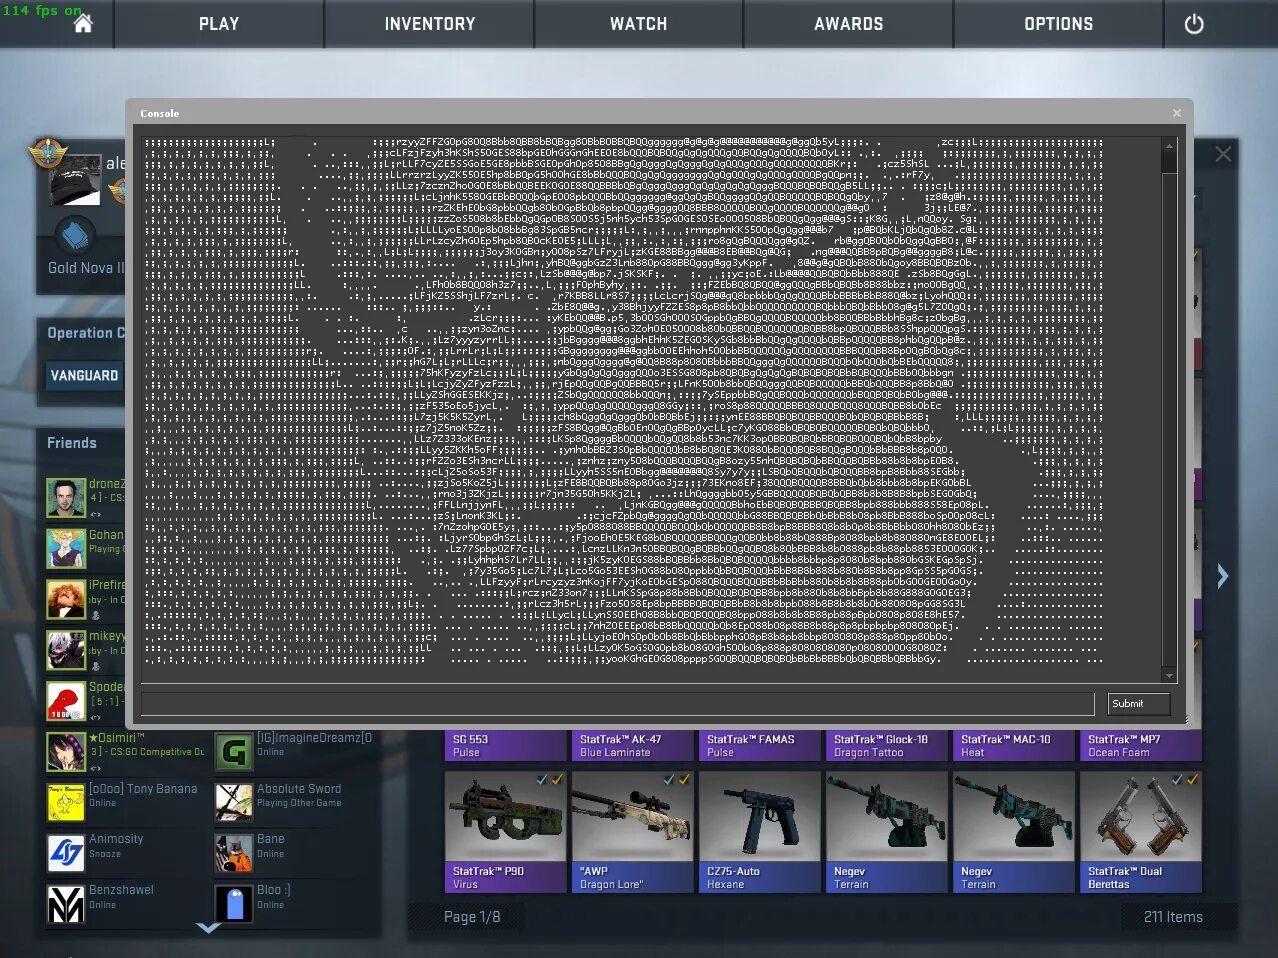Image resolution: width=1278 pixels, height=958 pixels.
Task: Select mikeyy's friend avatar
Action: pyautogui.click(x=66, y=650)
